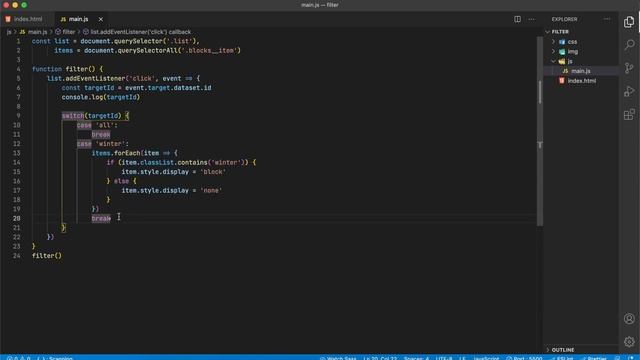Click 'break' on line 20
Screen dimensions: 640x360
point(101,218)
